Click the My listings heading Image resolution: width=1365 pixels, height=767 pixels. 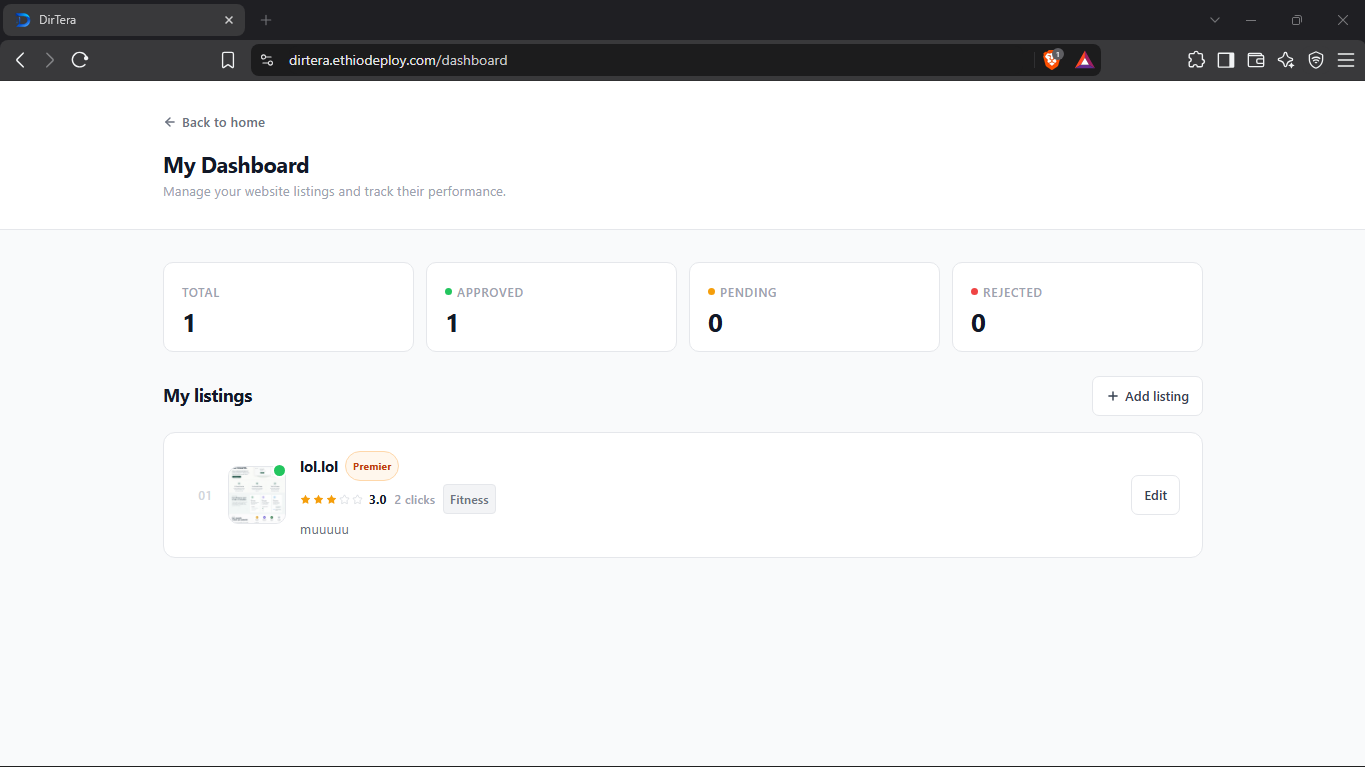coord(208,396)
